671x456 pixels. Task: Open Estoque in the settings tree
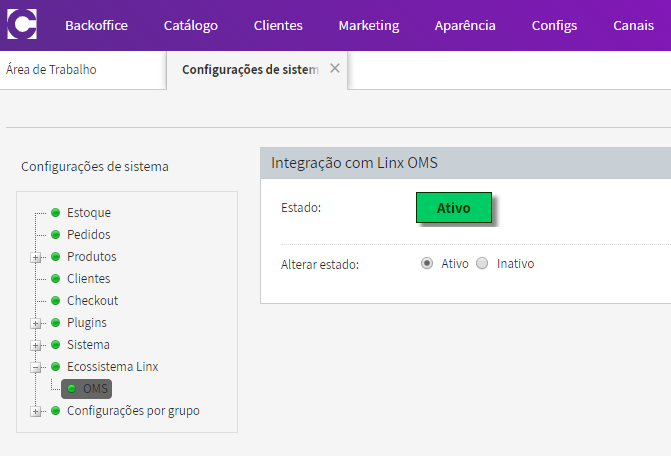tap(89, 213)
